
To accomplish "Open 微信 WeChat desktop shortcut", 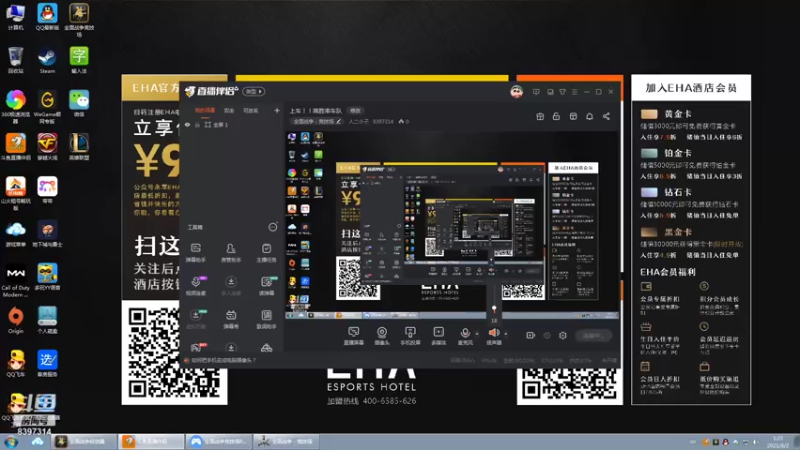I will coord(79,103).
